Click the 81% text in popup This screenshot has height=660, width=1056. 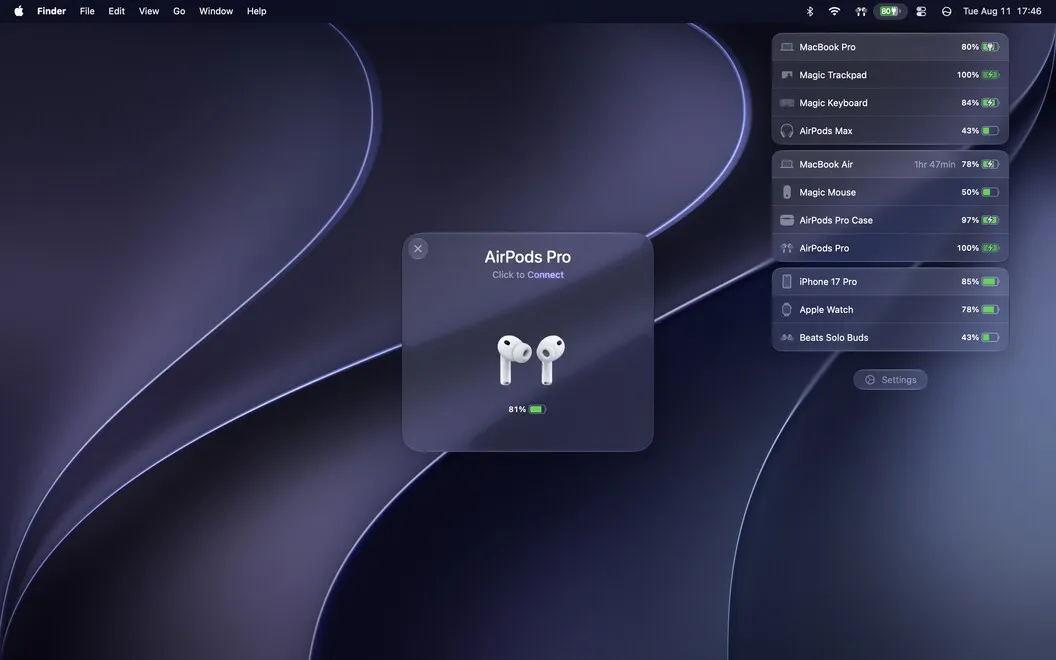(517, 409)
